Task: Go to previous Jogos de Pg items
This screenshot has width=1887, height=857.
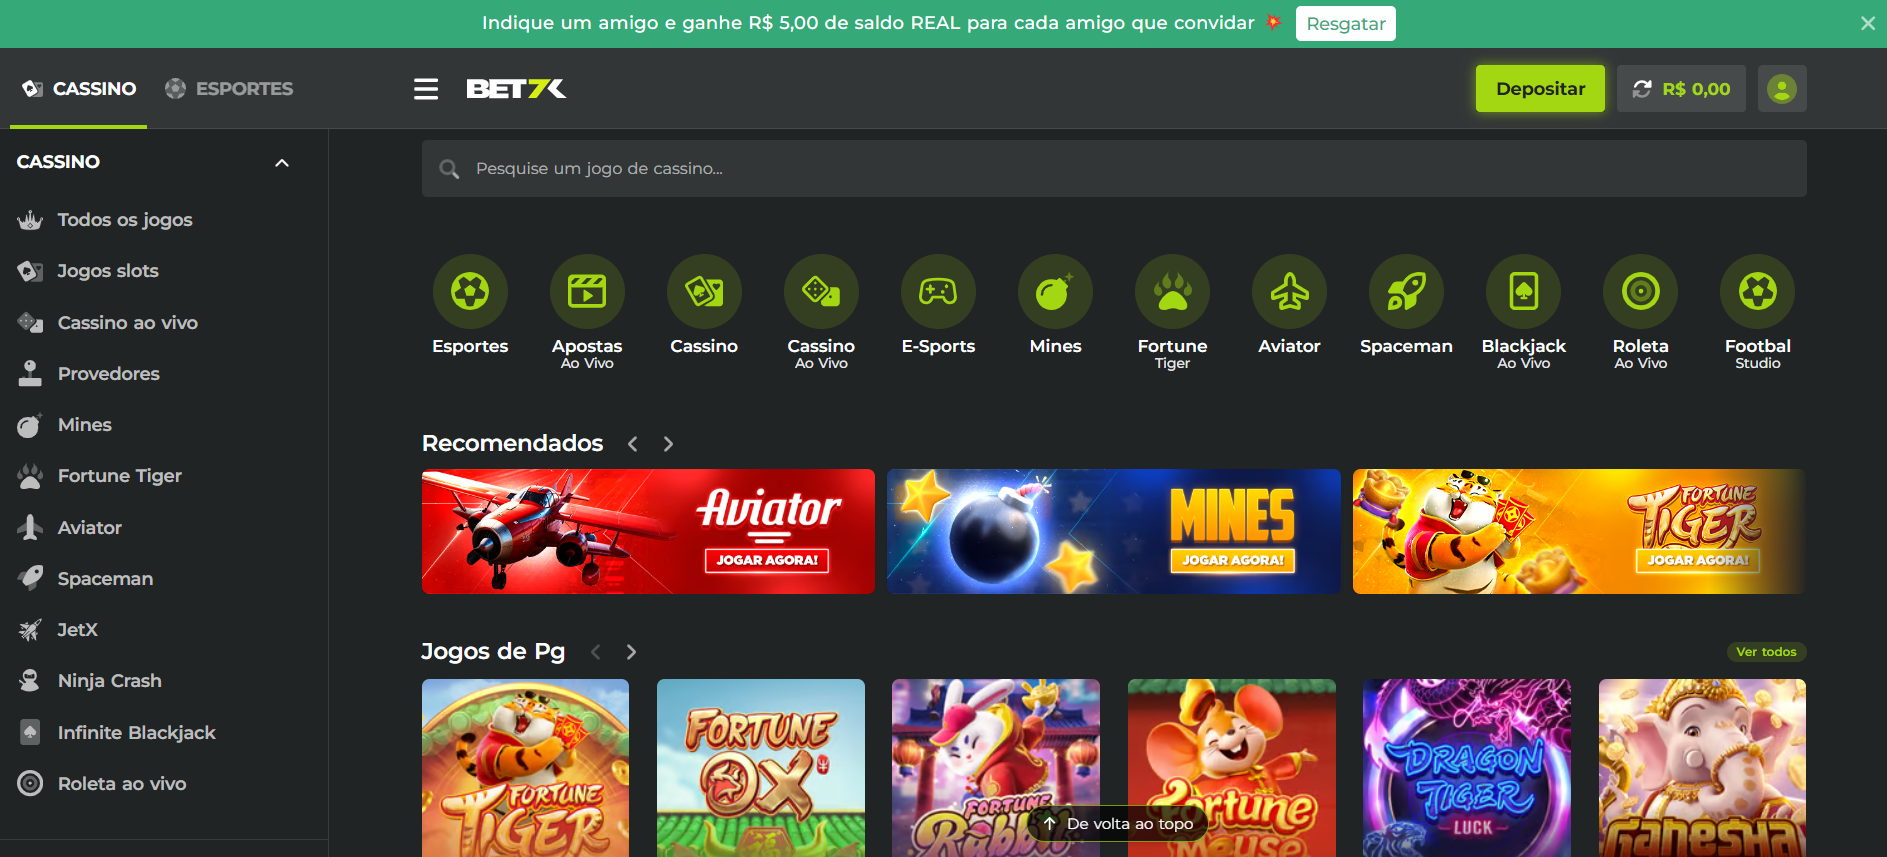Action: click(x=595, y=652)
